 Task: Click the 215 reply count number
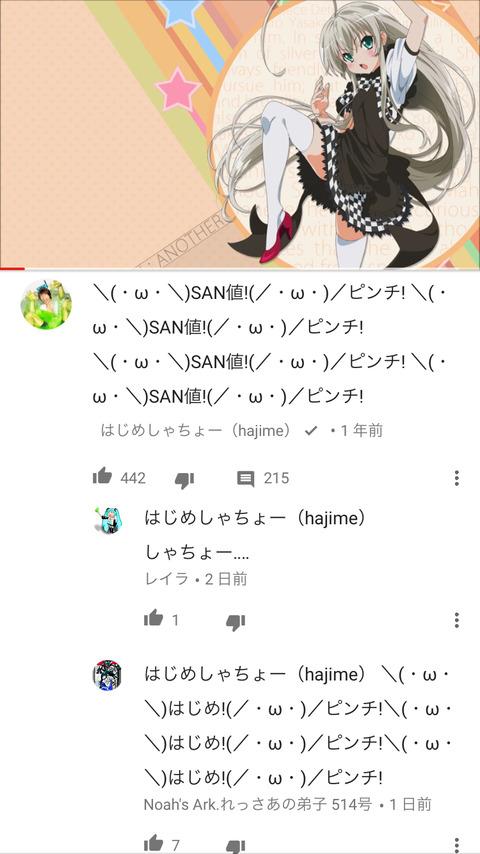pos(276,478)
